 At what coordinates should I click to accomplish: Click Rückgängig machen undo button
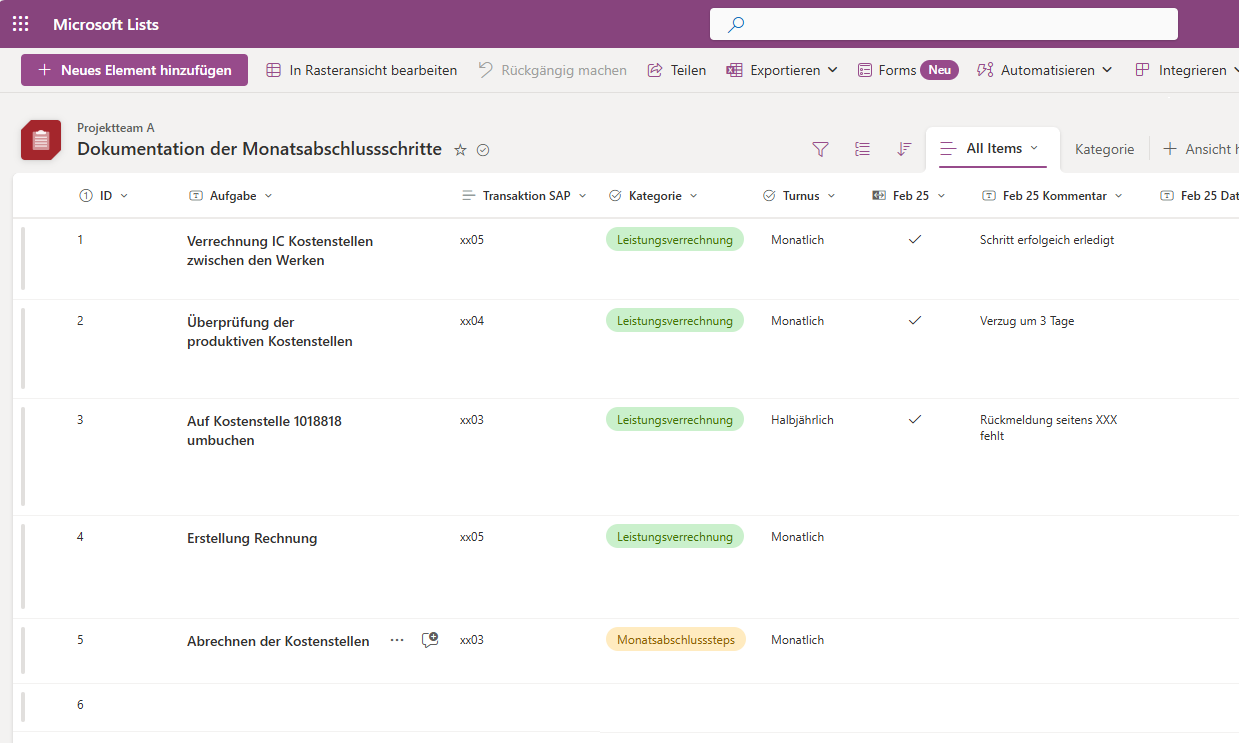[552, 70]
